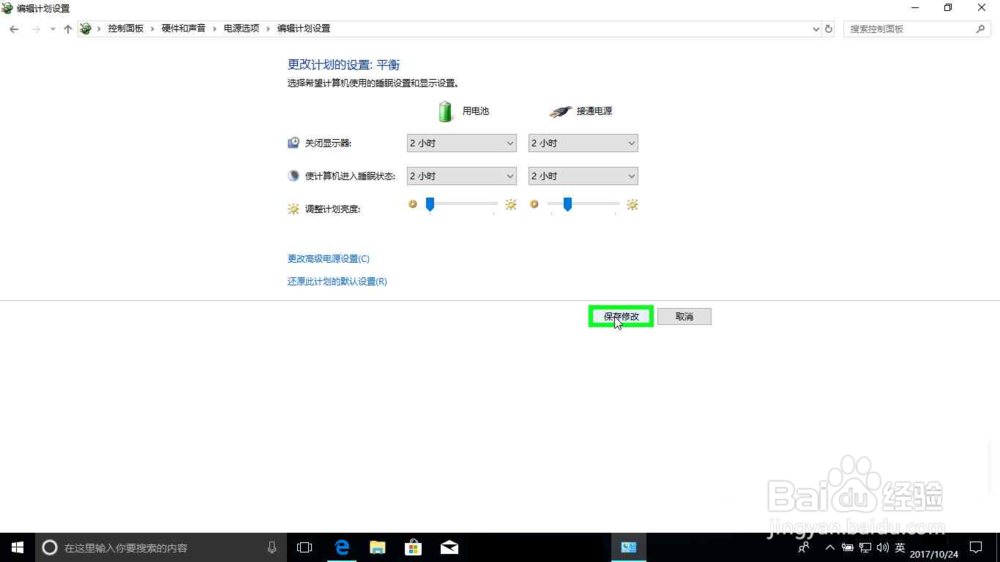Screen dimensions: 1000x562
Task: Click the window title bar app icon
Action: tap(7, 8)
